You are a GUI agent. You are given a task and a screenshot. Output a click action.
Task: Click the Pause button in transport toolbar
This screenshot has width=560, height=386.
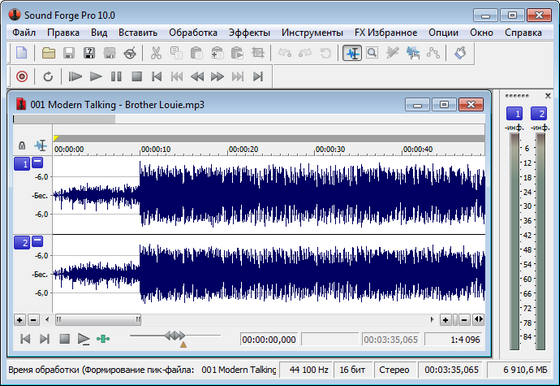tap(116, 76)
